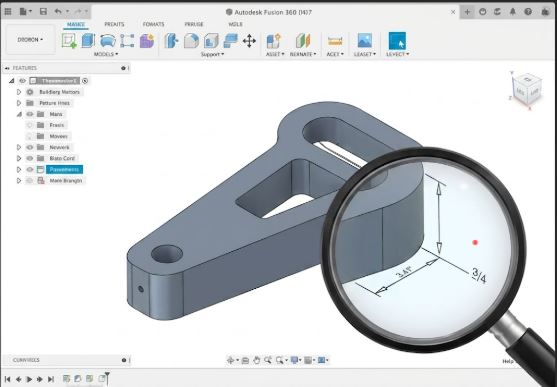
Task: Open the new design tab plus button
Action: click(x=467, y=12)
